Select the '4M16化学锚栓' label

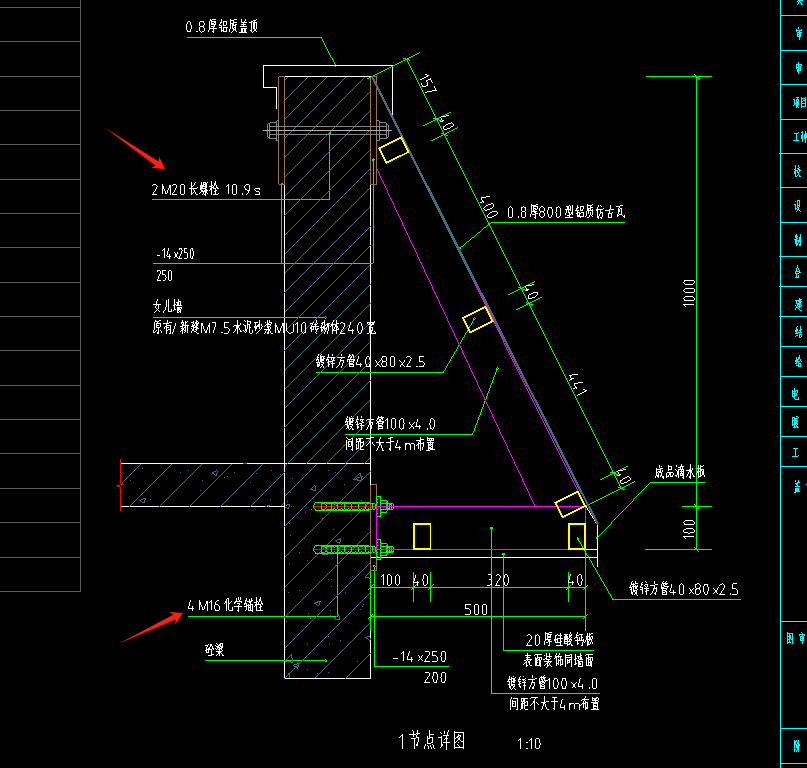225,605
